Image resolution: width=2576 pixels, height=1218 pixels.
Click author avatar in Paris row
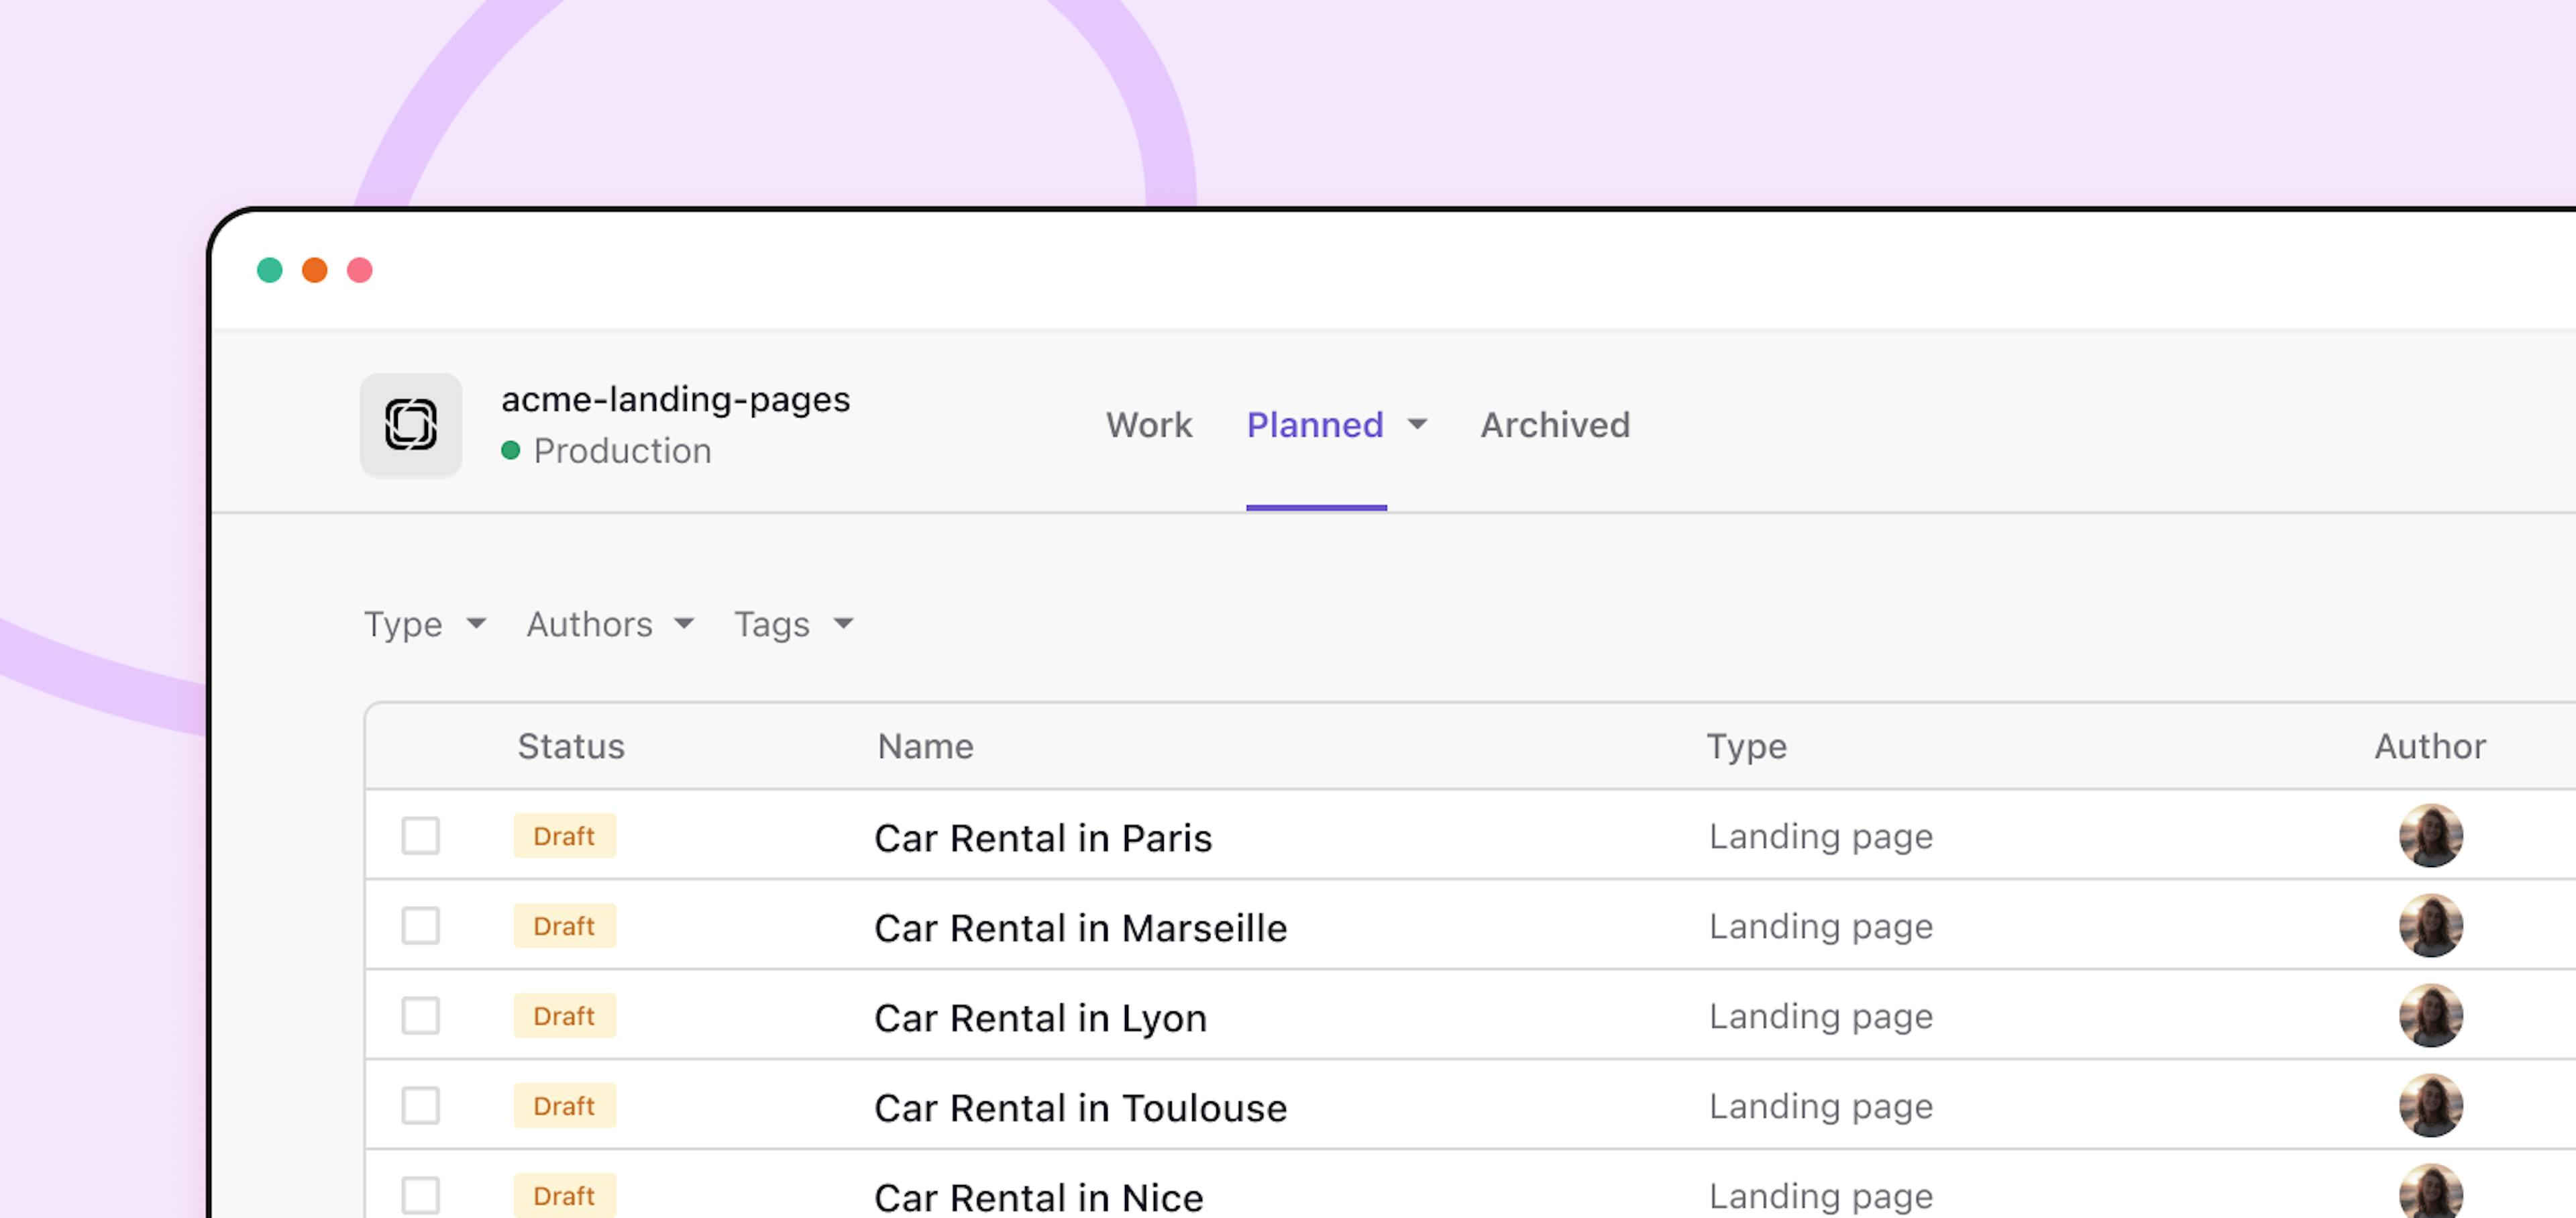pos(2430,836)
